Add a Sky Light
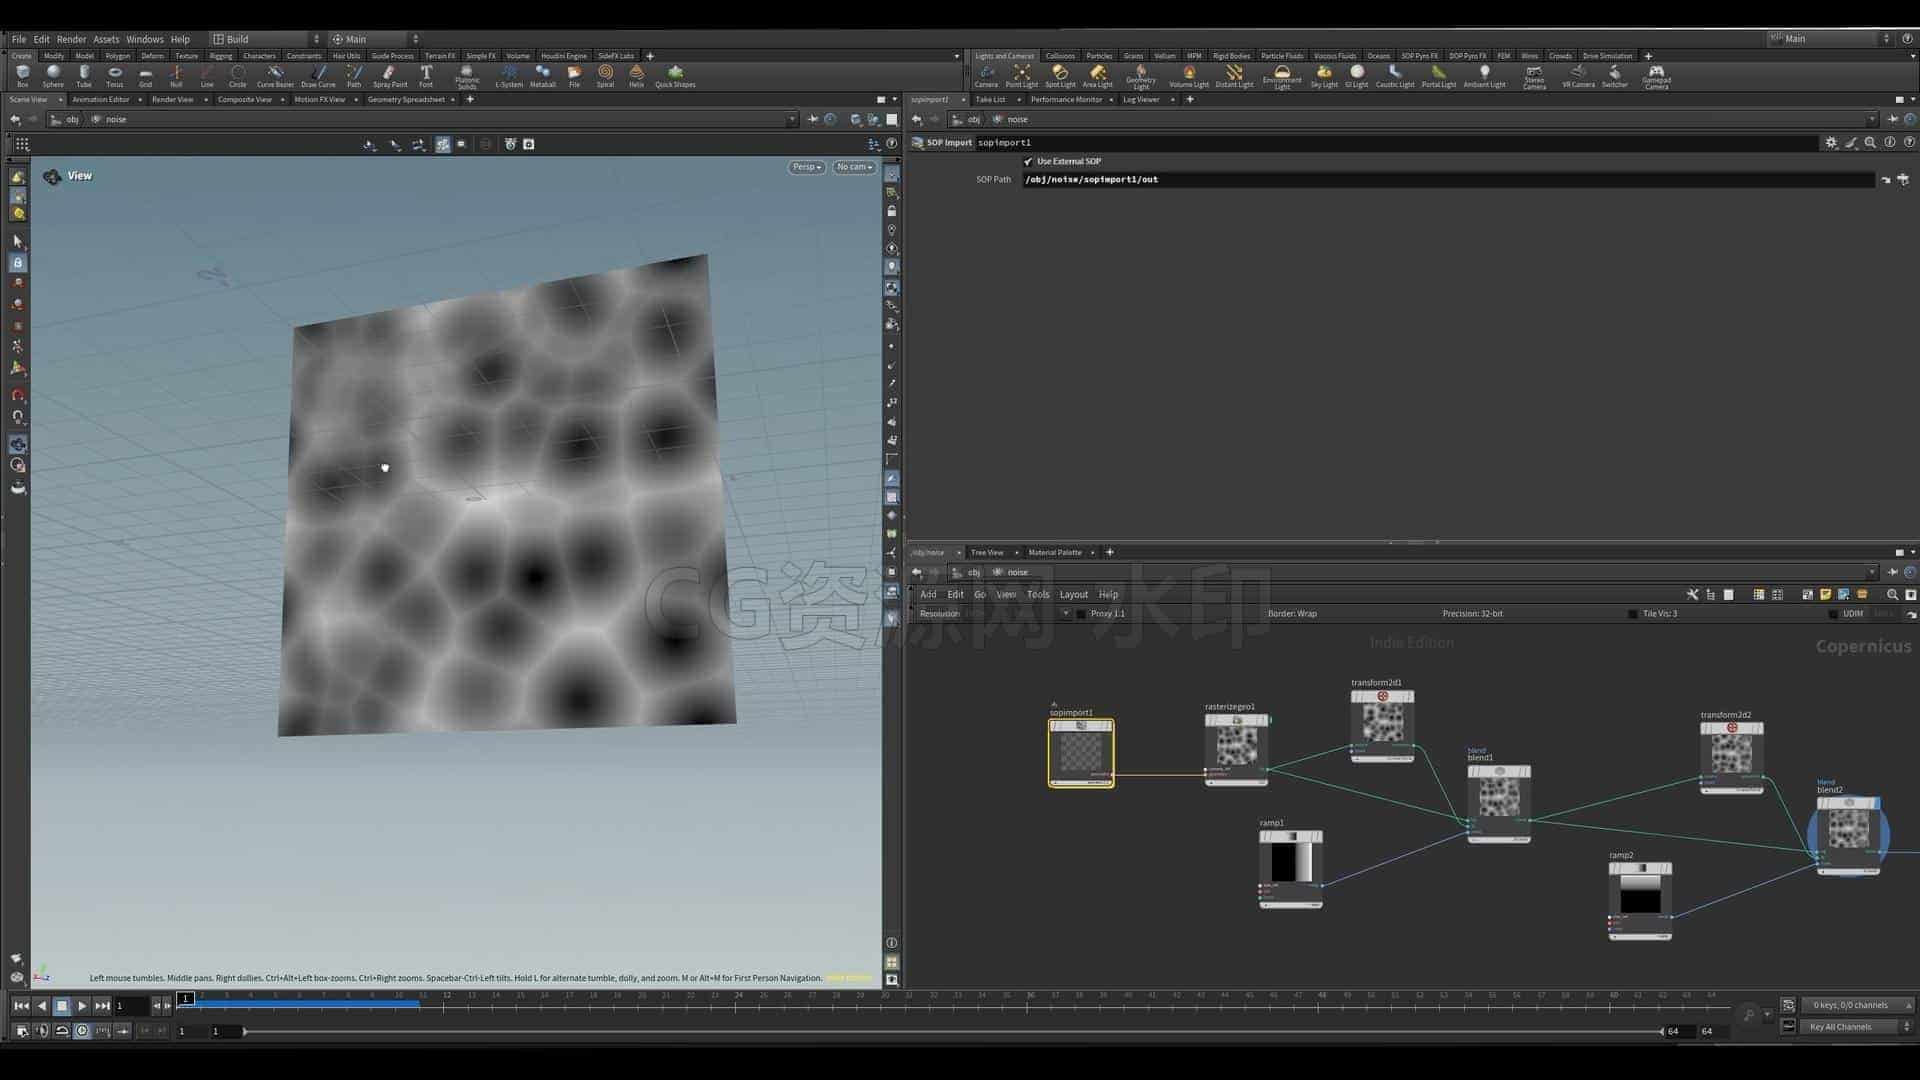 (1324, 76)
